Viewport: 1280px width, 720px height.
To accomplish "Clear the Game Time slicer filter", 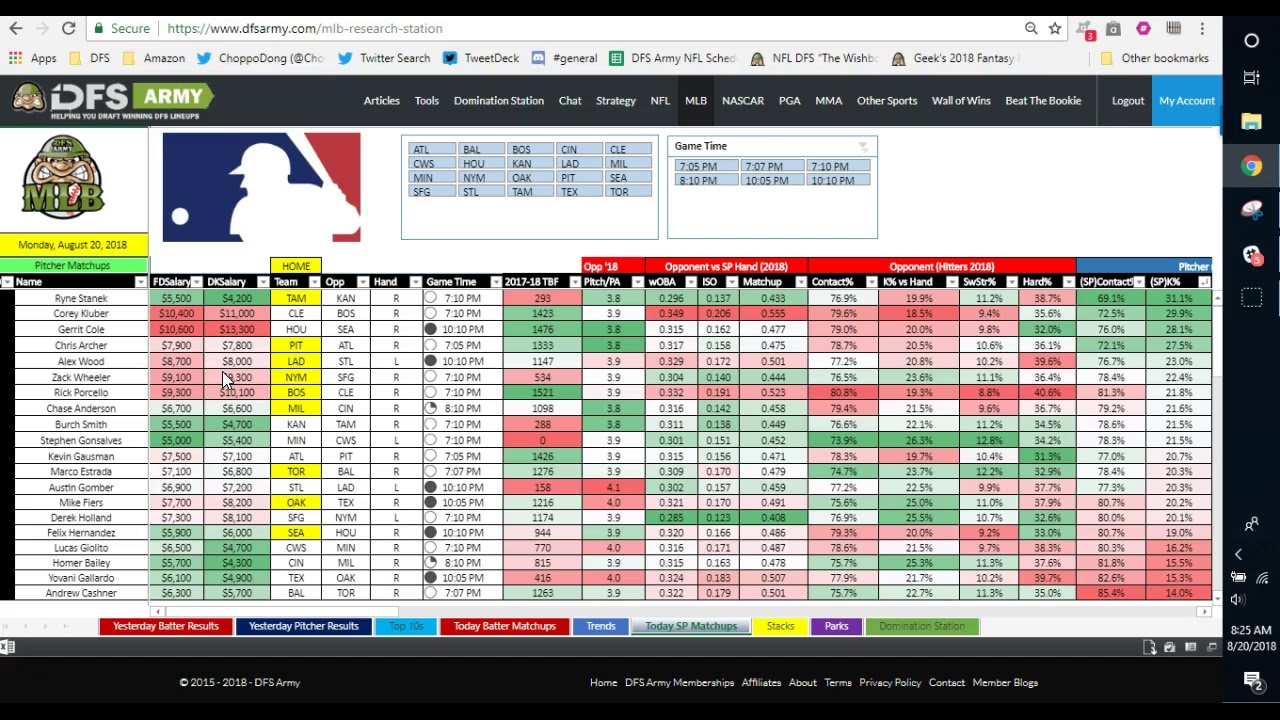I will [863, 147].
